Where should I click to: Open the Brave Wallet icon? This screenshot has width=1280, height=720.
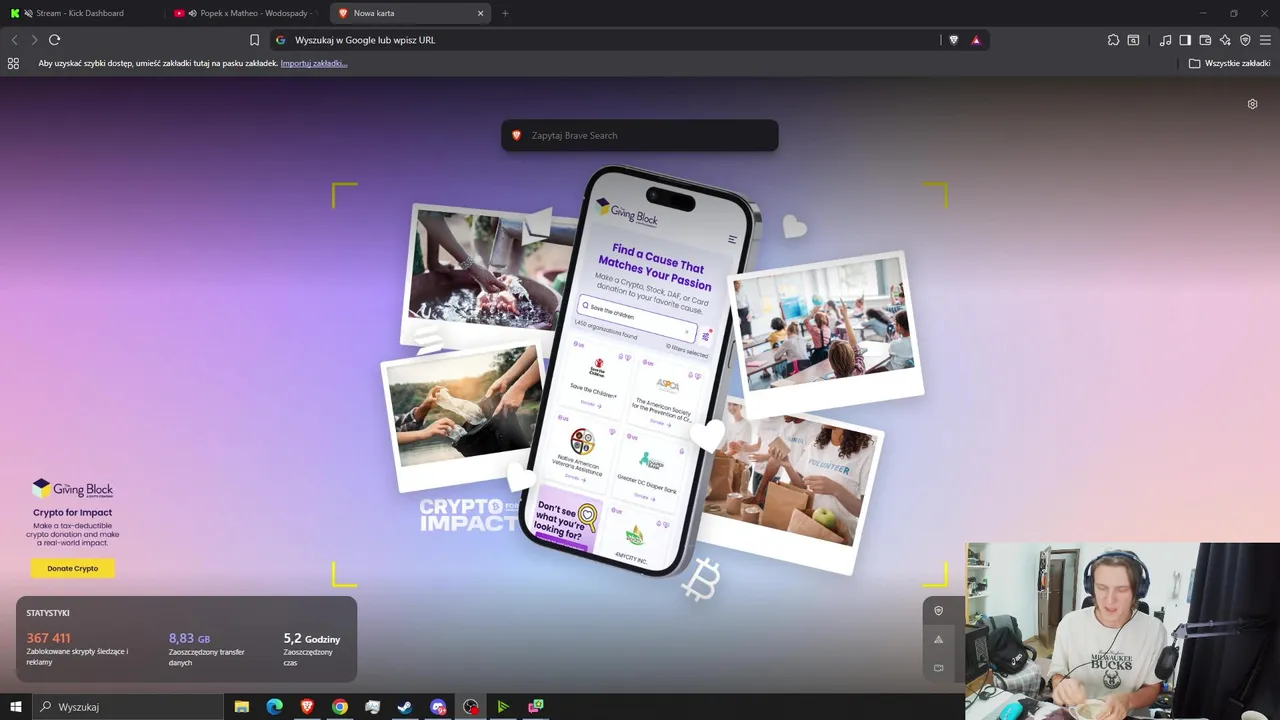[1205, 40]
